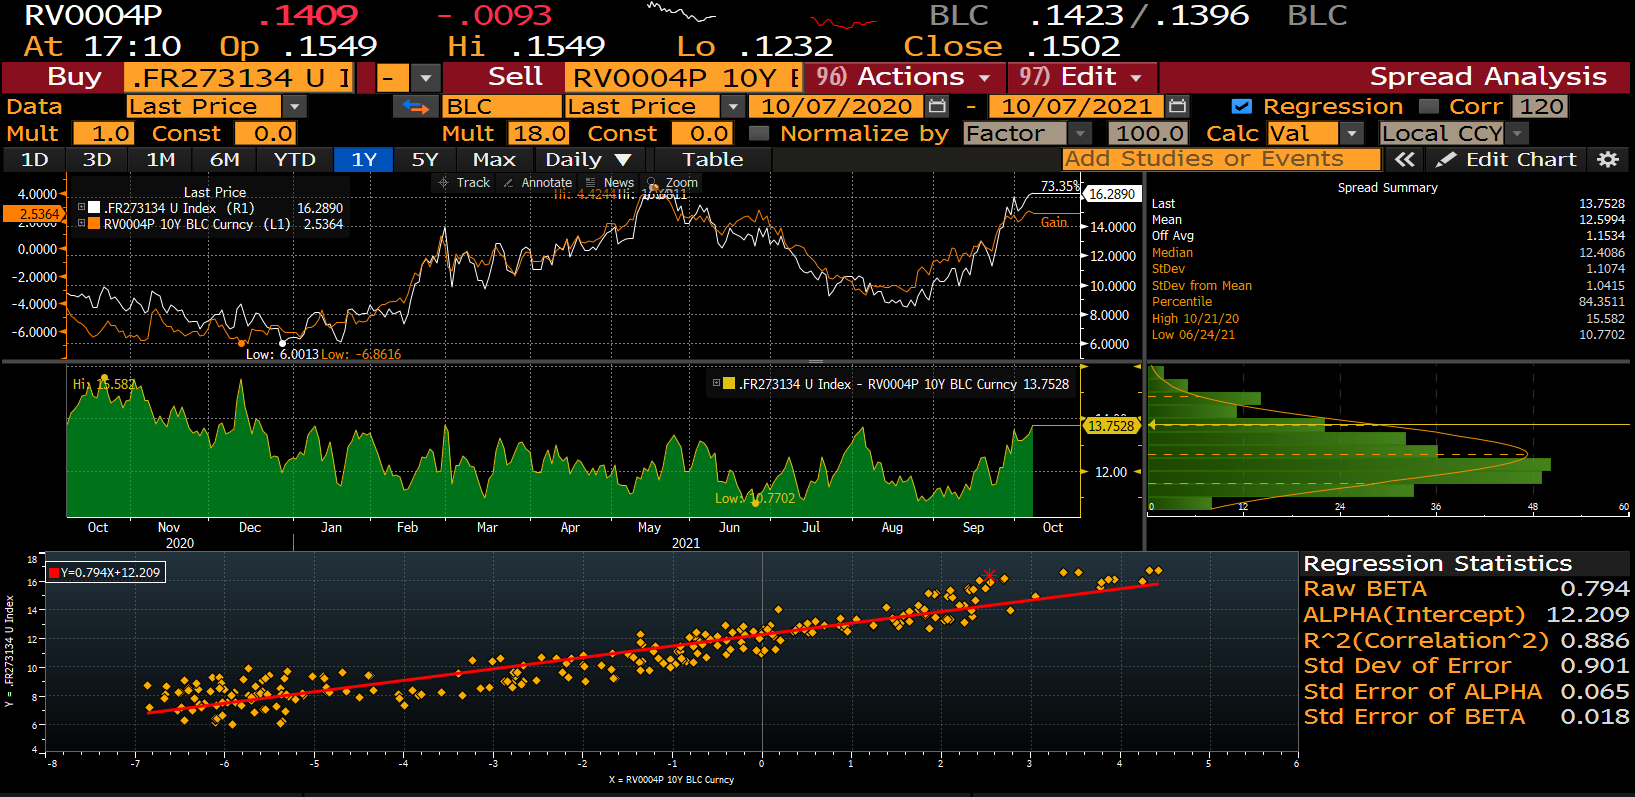The height and width of the screenshot is (797, 1635).
Task: Expand .FR273134 U Index legend entry
Action: point(81,207)
